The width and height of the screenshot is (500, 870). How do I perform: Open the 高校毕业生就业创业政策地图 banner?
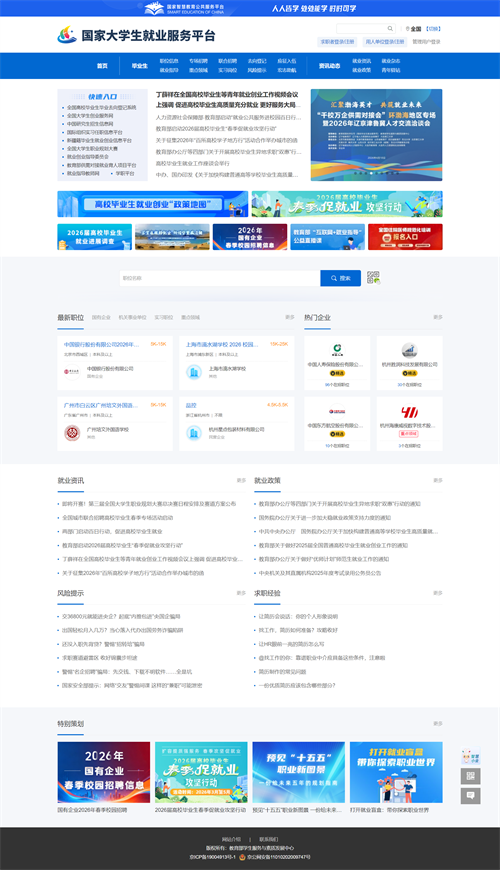[x=153, y=204]
